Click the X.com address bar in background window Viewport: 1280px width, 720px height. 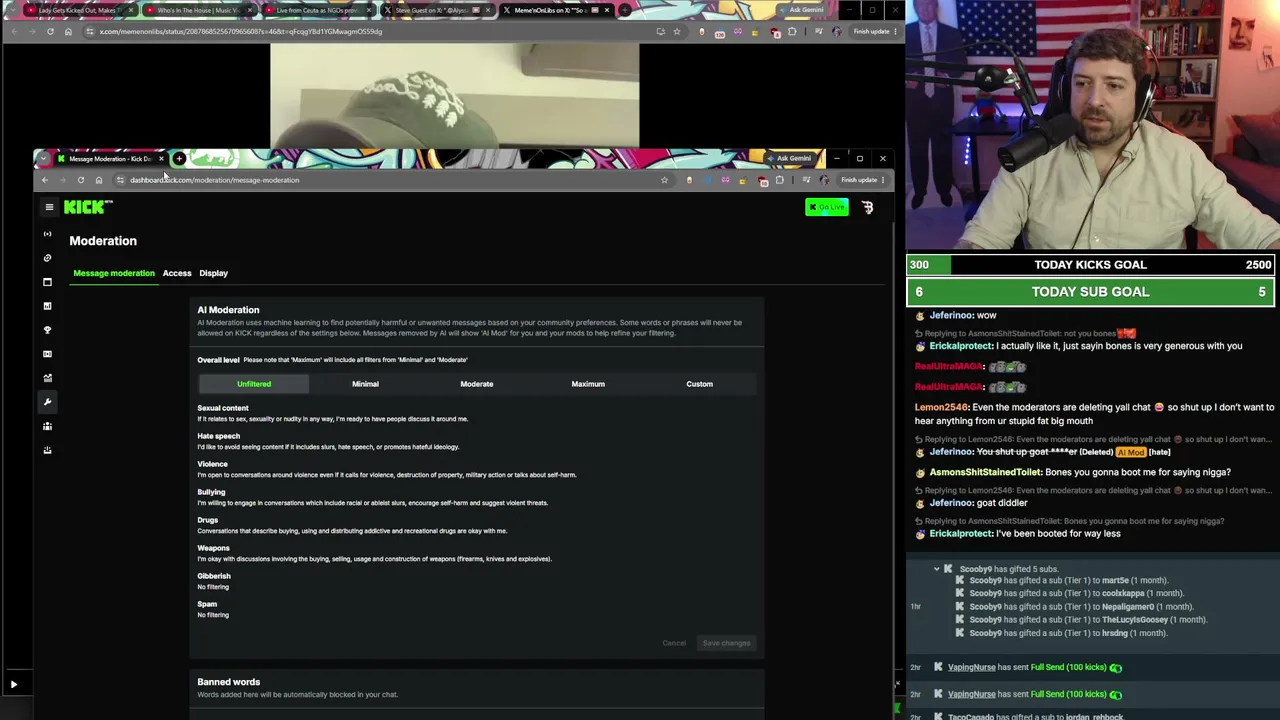[370, 32]
